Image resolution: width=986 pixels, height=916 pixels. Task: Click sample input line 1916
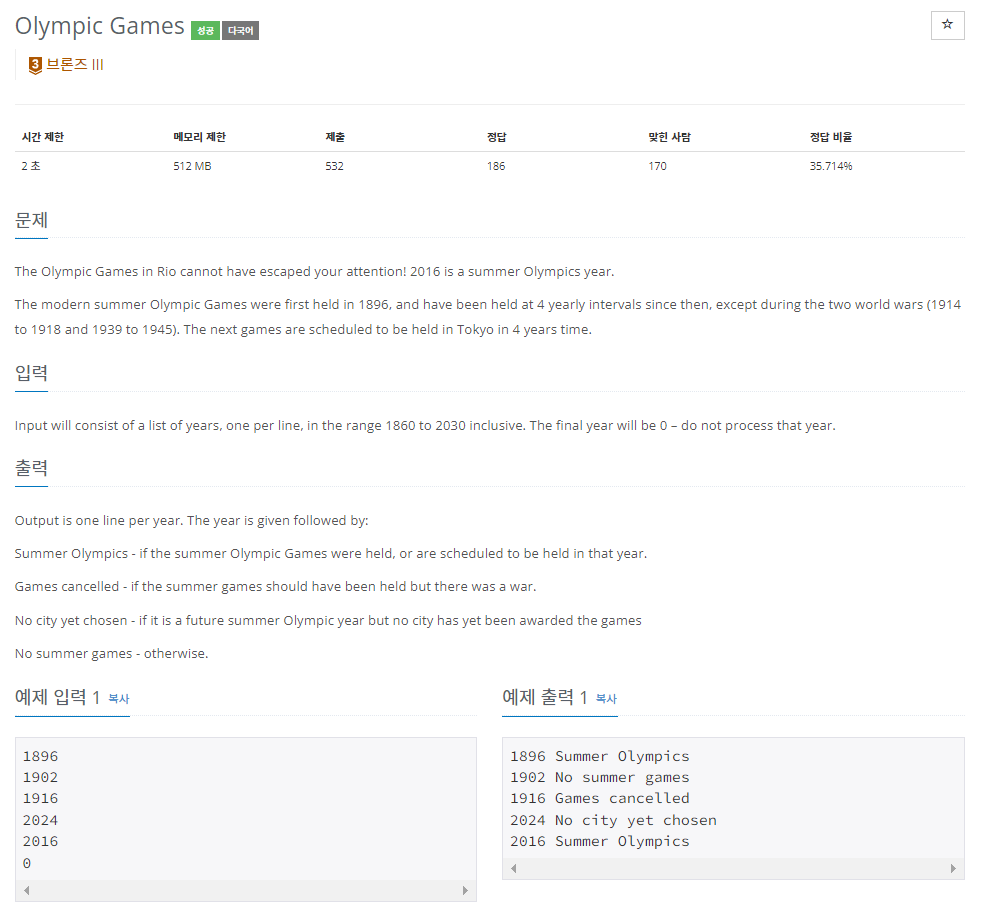pyautogui.click(x=40, y=798)
